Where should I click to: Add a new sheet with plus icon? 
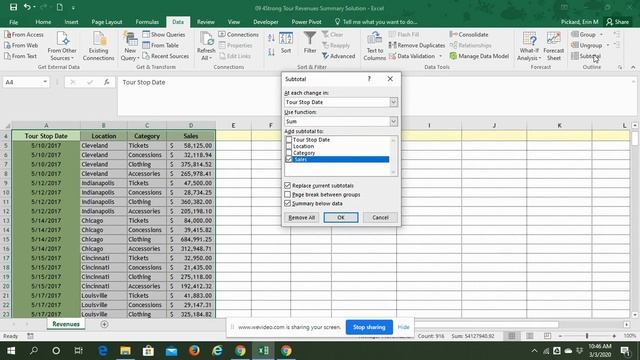pos(104,324)
